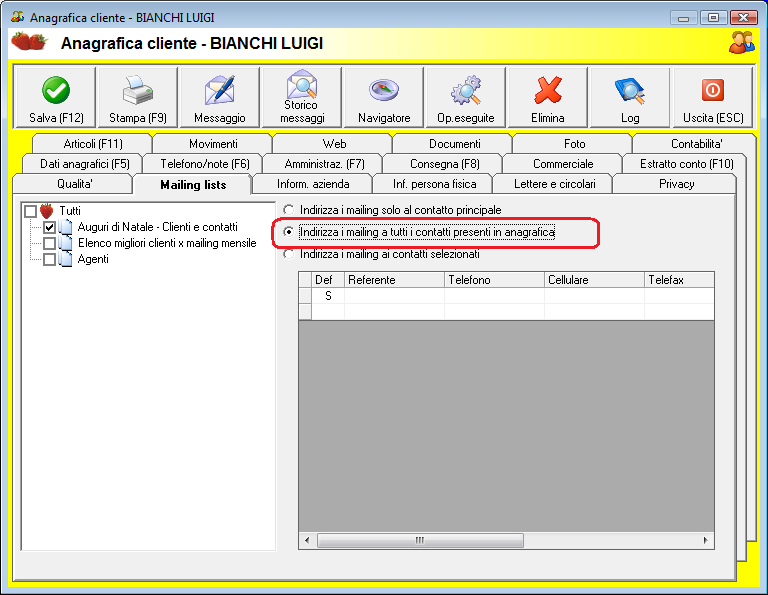Switch to the Contabilita' tab
This screenshot has width=768, height=595.
point(696,143)
